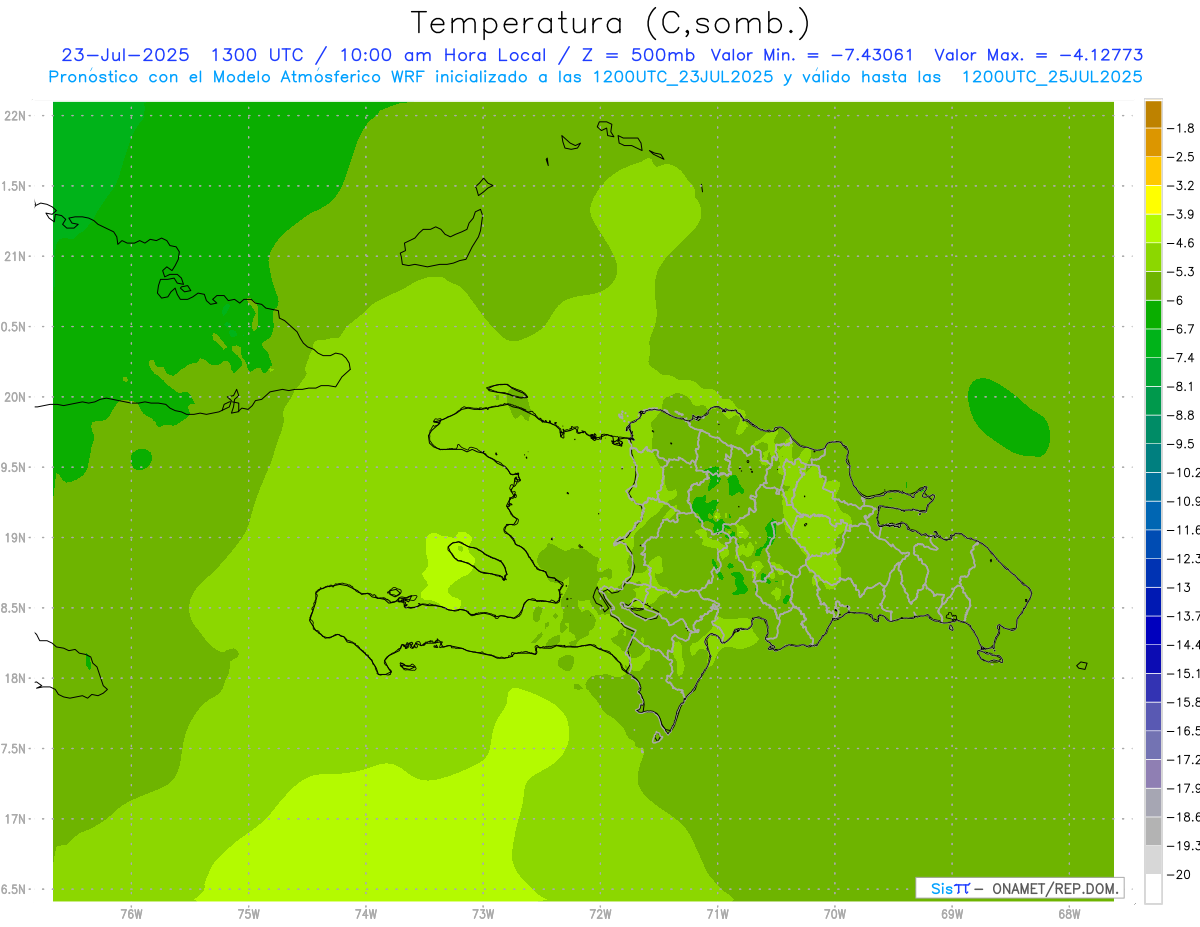Select the "-20" colorbar label

point(1180,875)
